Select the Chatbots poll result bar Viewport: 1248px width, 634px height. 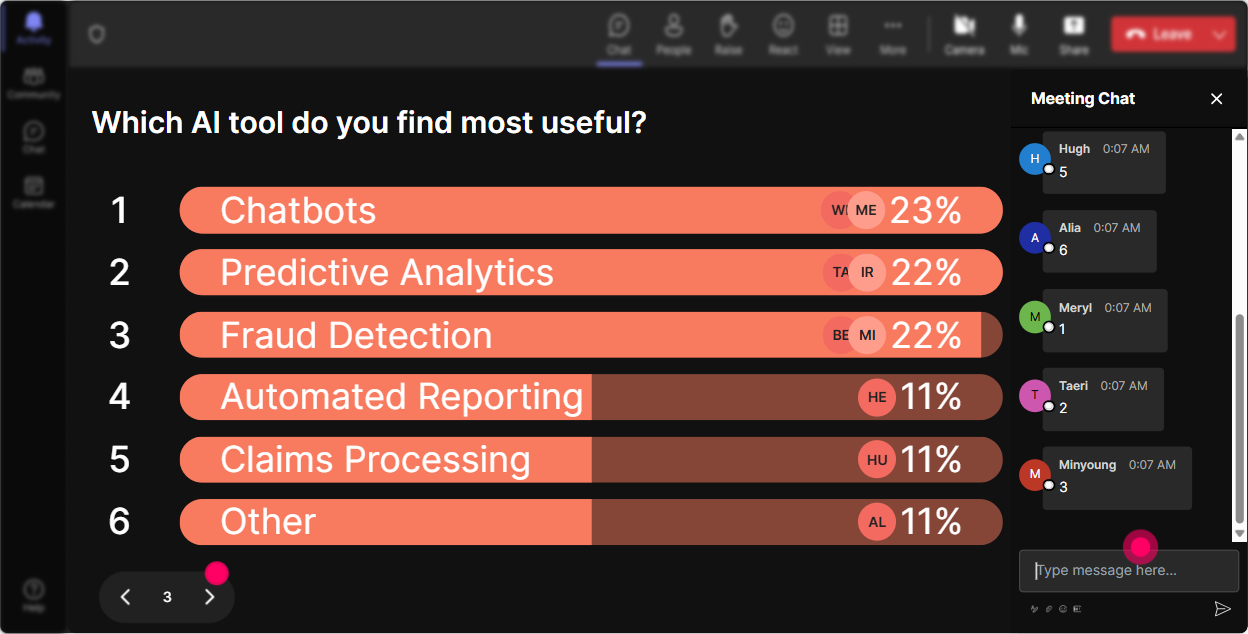pos(591,210)
